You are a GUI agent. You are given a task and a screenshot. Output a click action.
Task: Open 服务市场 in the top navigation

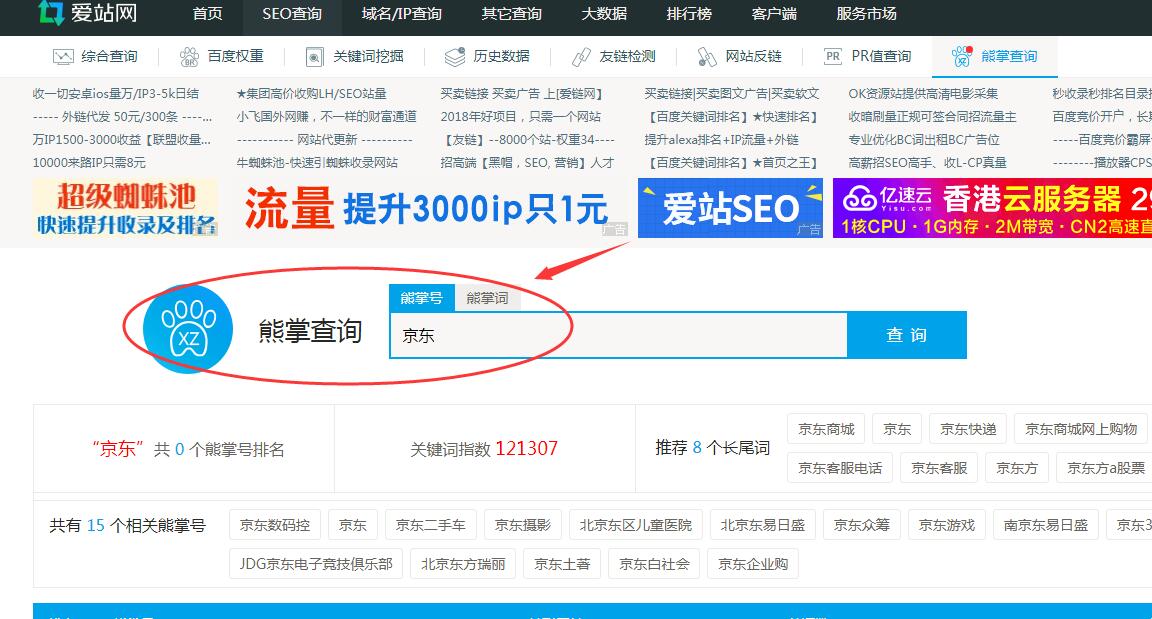point(866,14)
